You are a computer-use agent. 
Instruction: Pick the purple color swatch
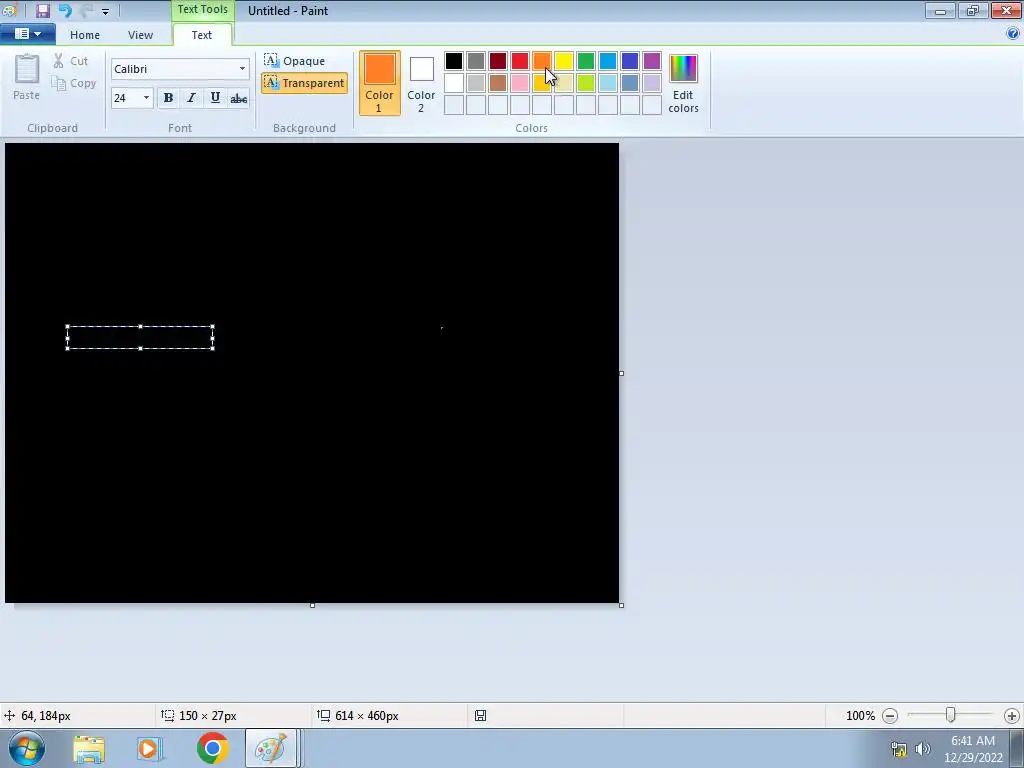click(x=652, y=61)
